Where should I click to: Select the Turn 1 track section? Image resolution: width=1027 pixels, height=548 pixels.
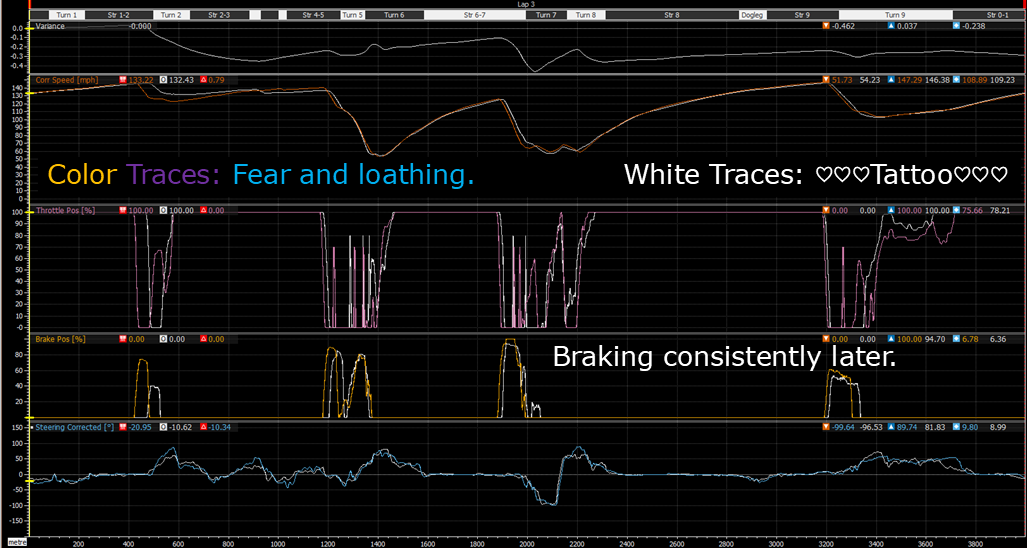(67, 14)
